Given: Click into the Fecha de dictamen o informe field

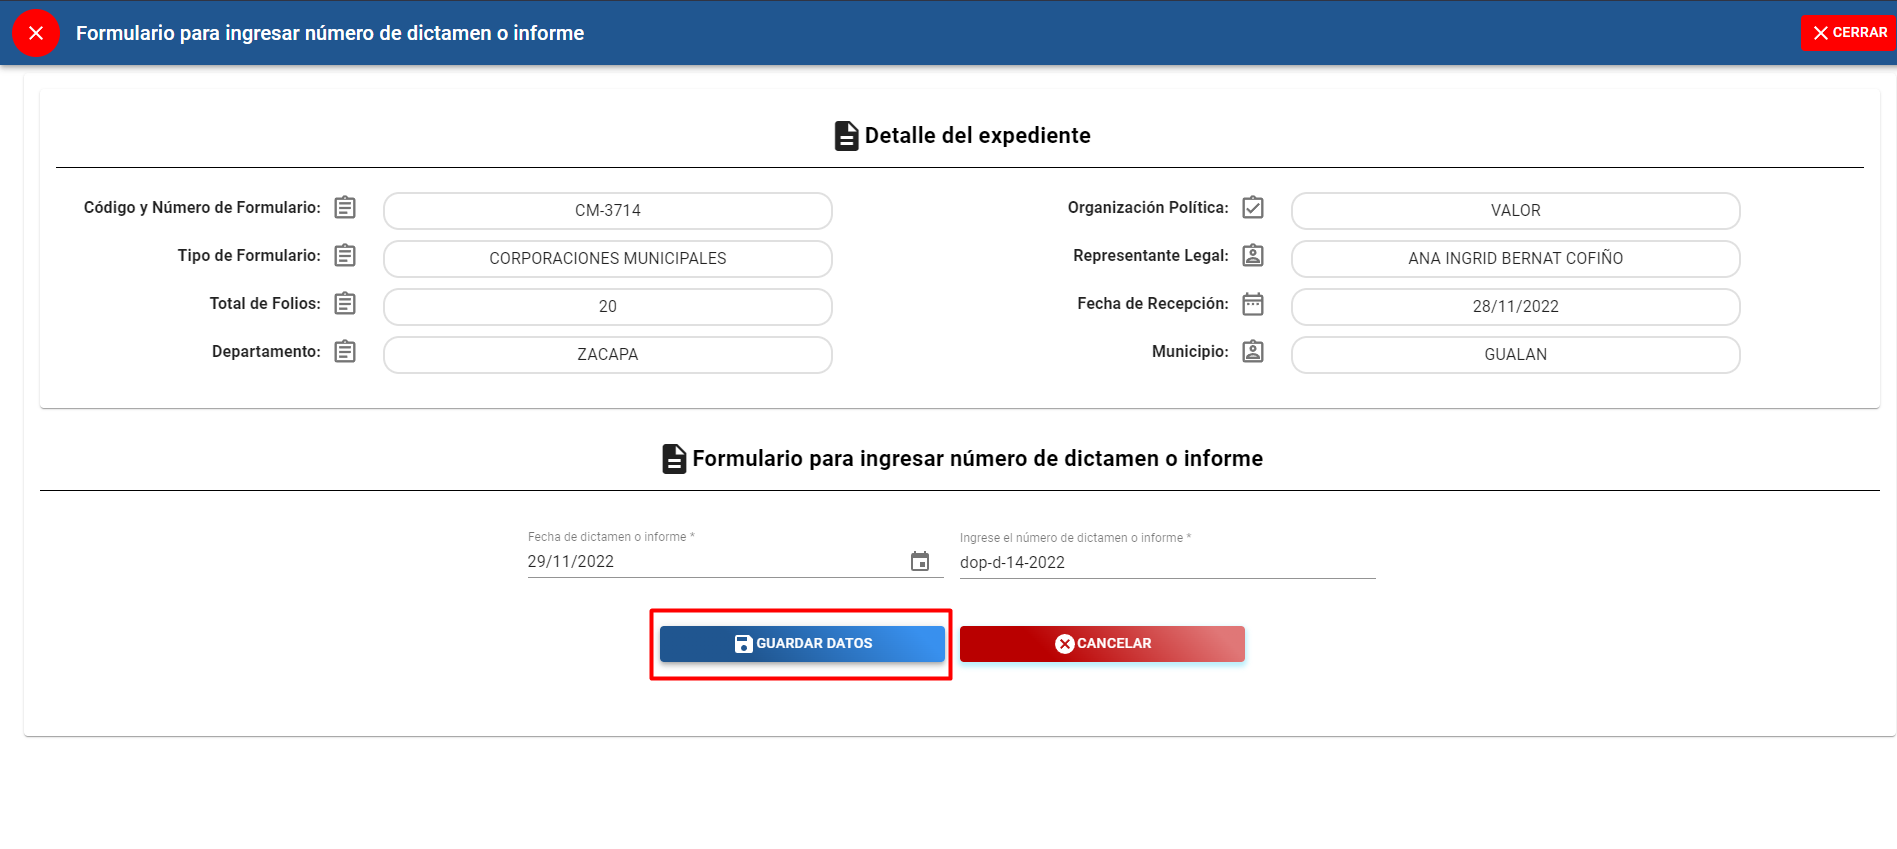Looking at the screenshot, I should coord(710,562).
